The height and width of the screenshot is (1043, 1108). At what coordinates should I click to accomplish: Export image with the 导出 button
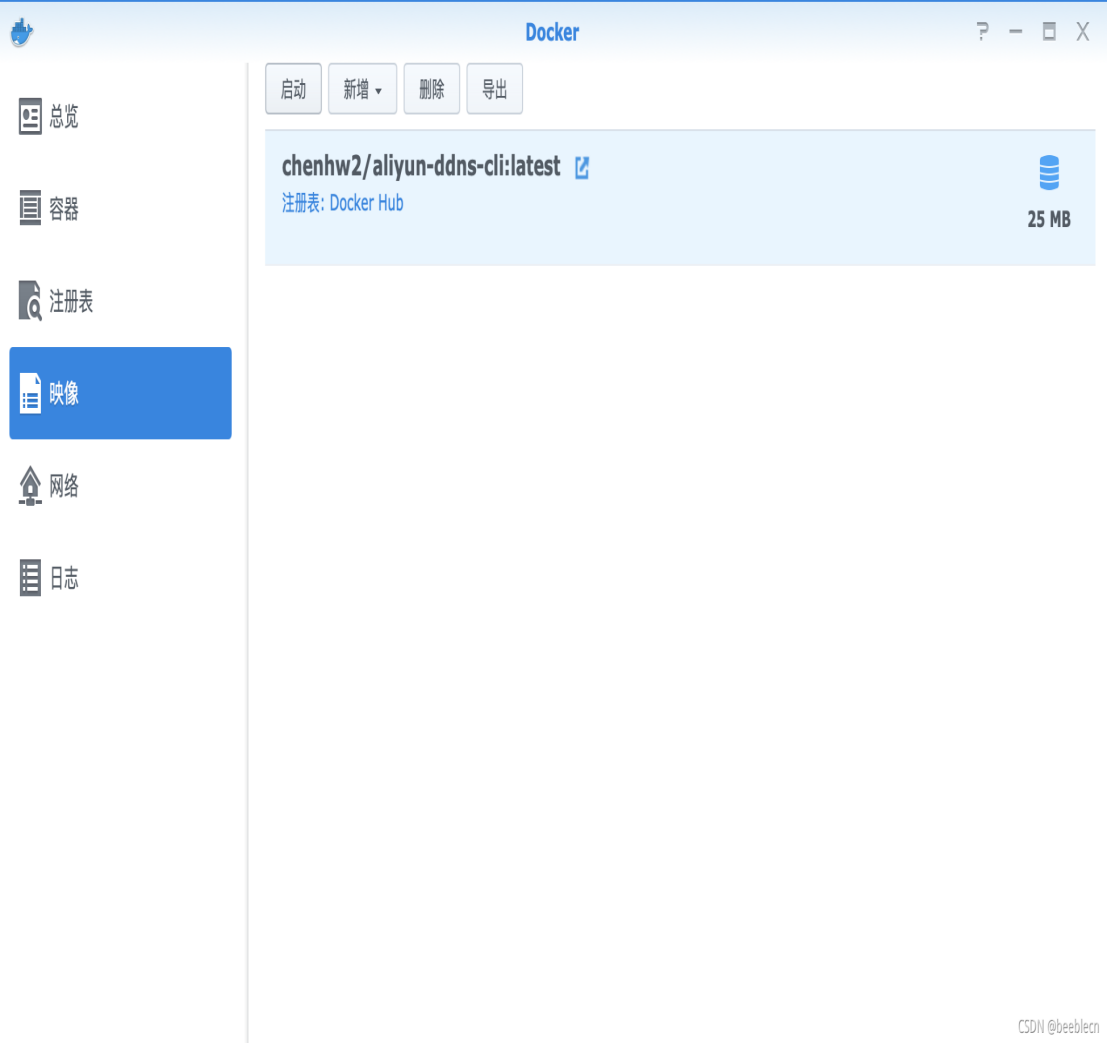point(495,89)
